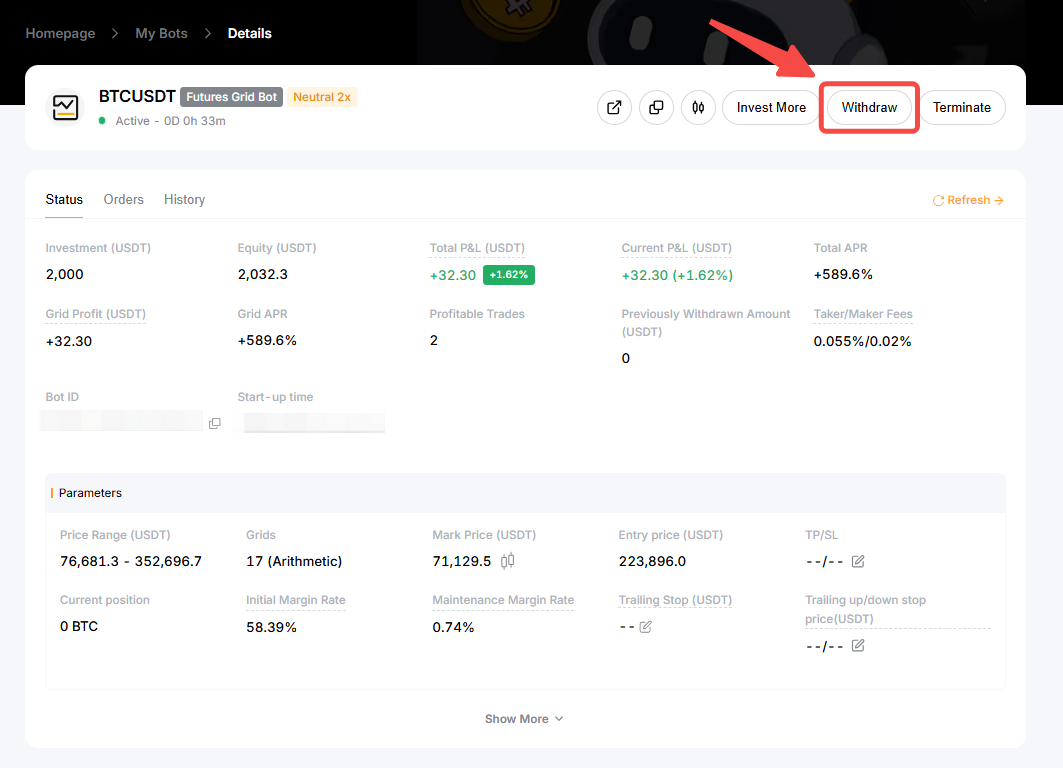This screenshot has width=1063, height=768.
Task: Copy the Bot ID using copy icon
Action: point(215,424)
